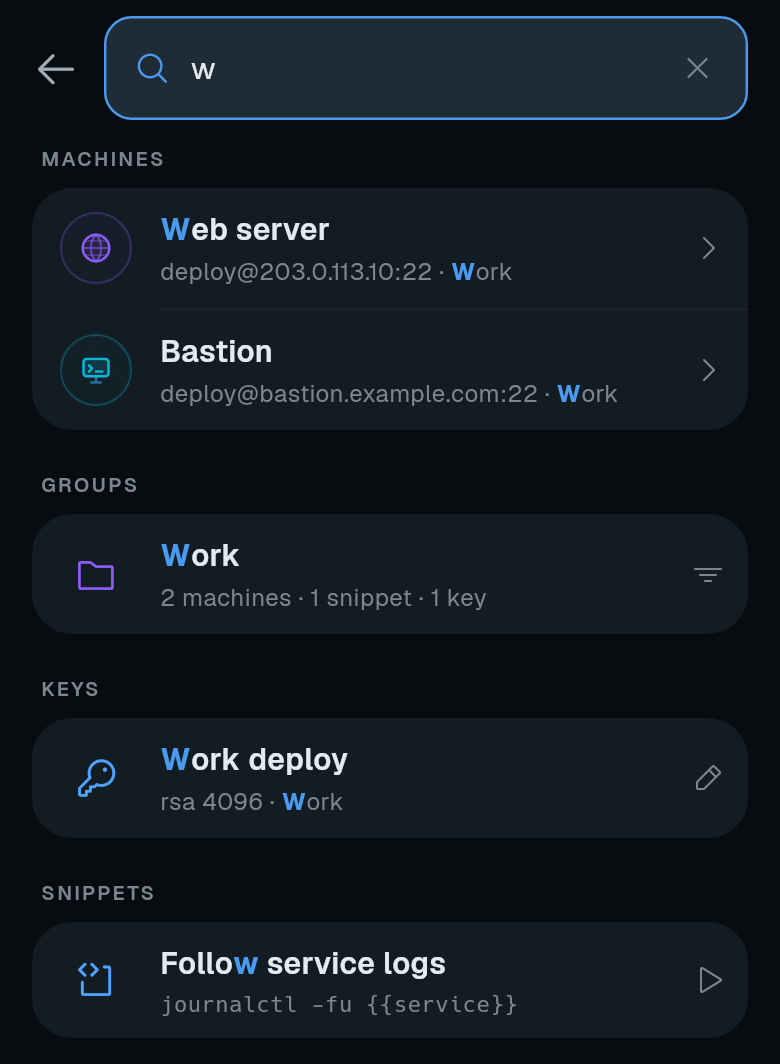Image resolution: width=780 pixels, height=1064 pixels.
Task: Go back with the left arrow
Action: pyautogui.click(x=56, y=69)
